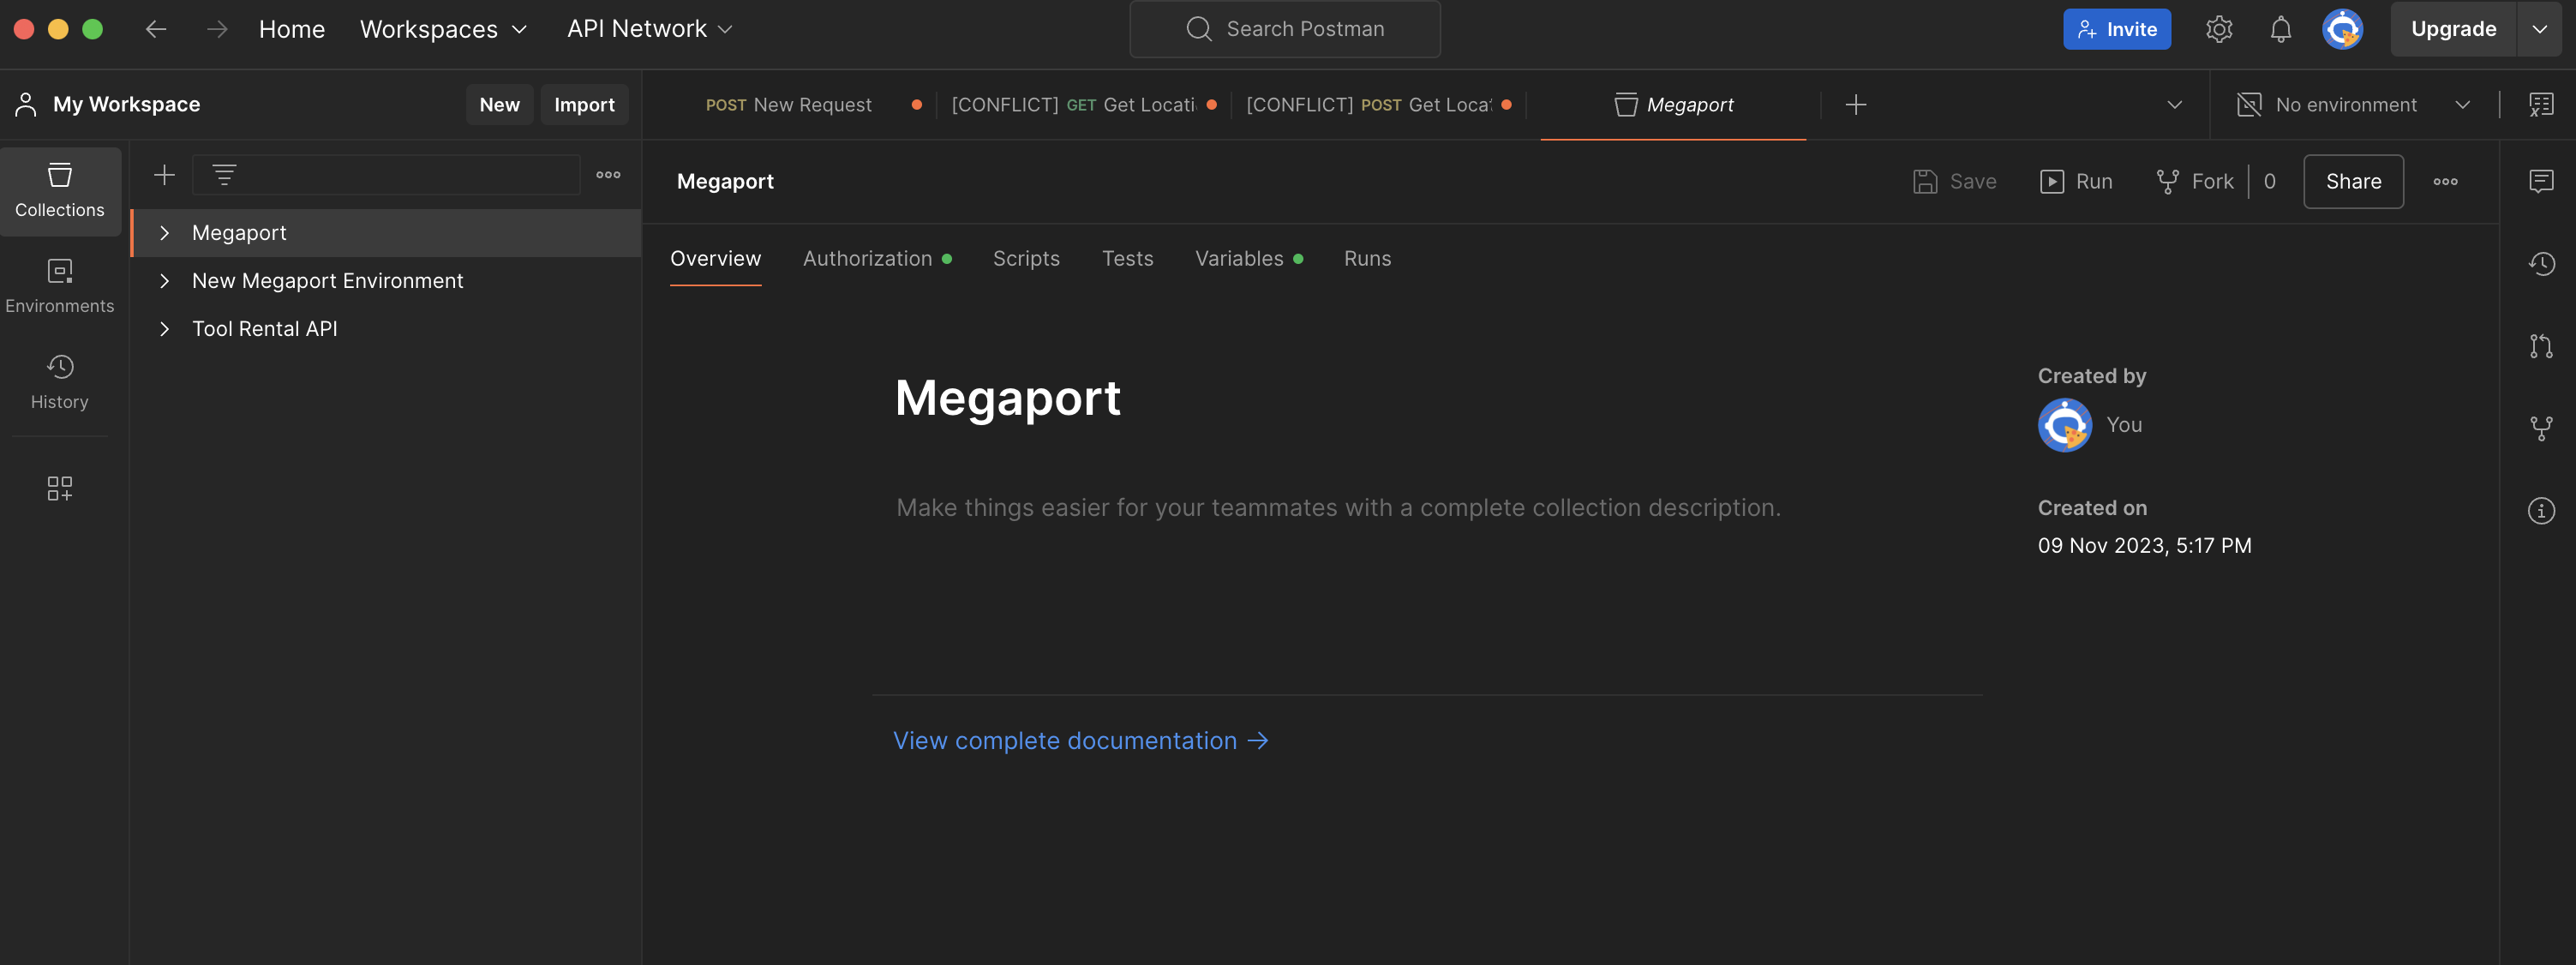Open the Authorization tab
Image resolution: width=2576 pixels, height=965 pixels.
click(877, 259)
